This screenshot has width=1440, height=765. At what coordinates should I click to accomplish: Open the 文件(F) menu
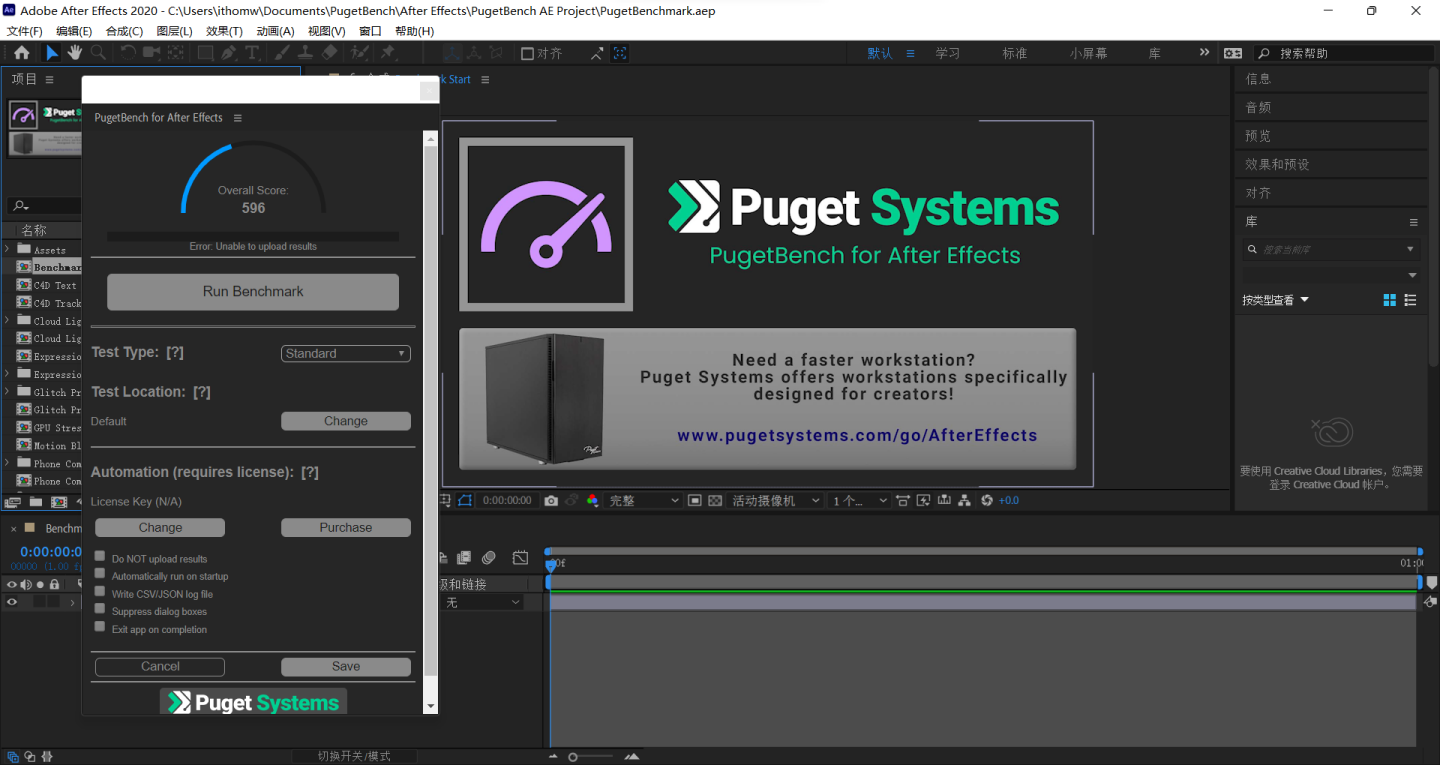click(x=24, y=31)
